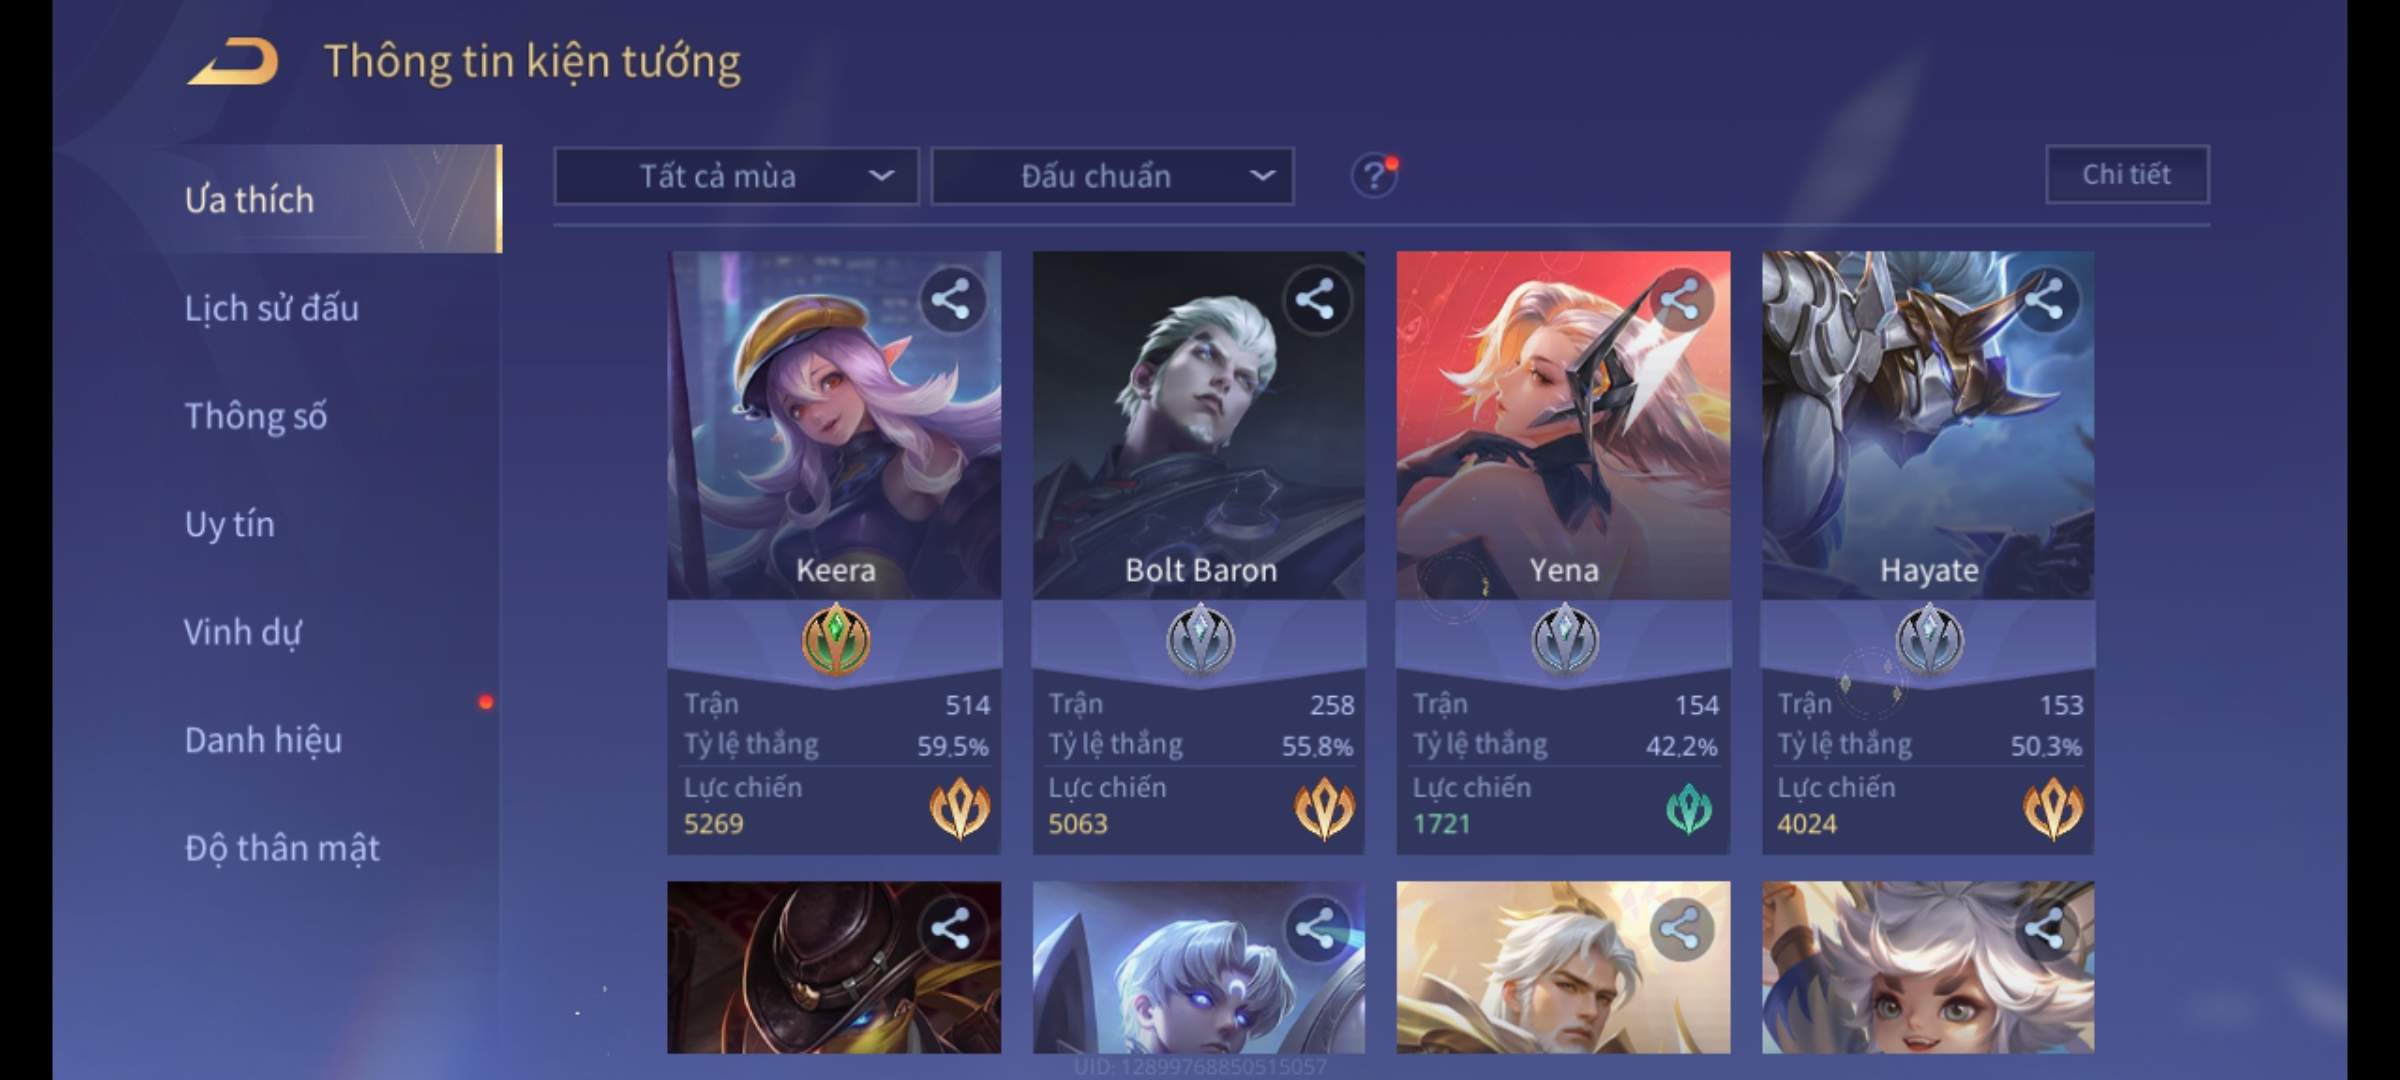The image size is (2400, 1080).
Task: Tap Yena's teal power rank emblem
Action: point(1689,809)
